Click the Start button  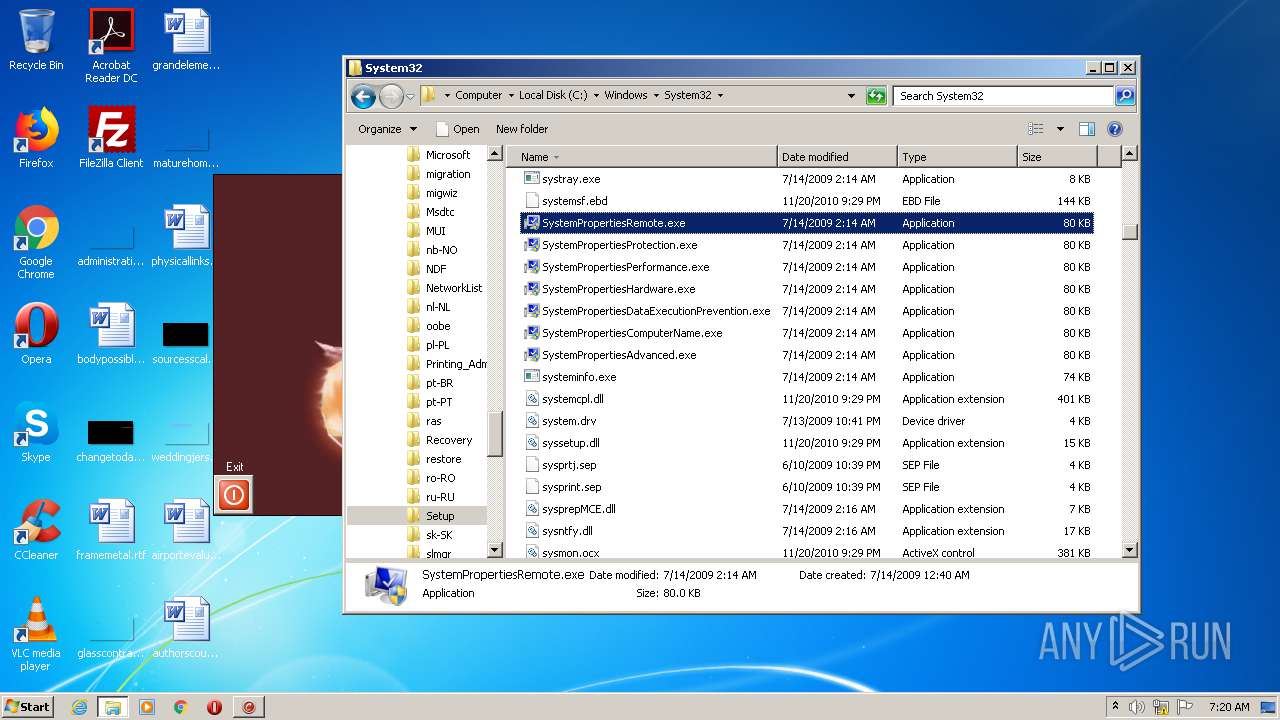[x=28, y=707]
